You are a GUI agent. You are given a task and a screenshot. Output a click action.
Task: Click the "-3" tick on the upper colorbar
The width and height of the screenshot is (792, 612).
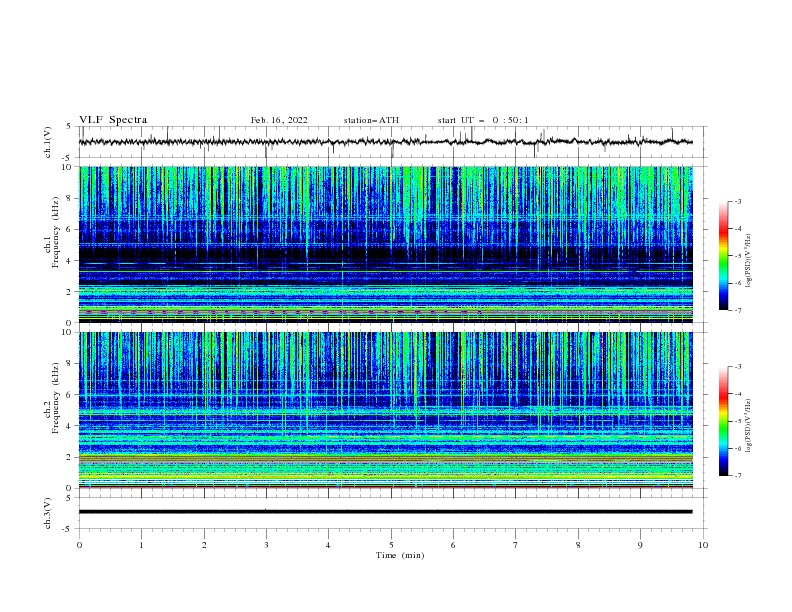(738, 201)
